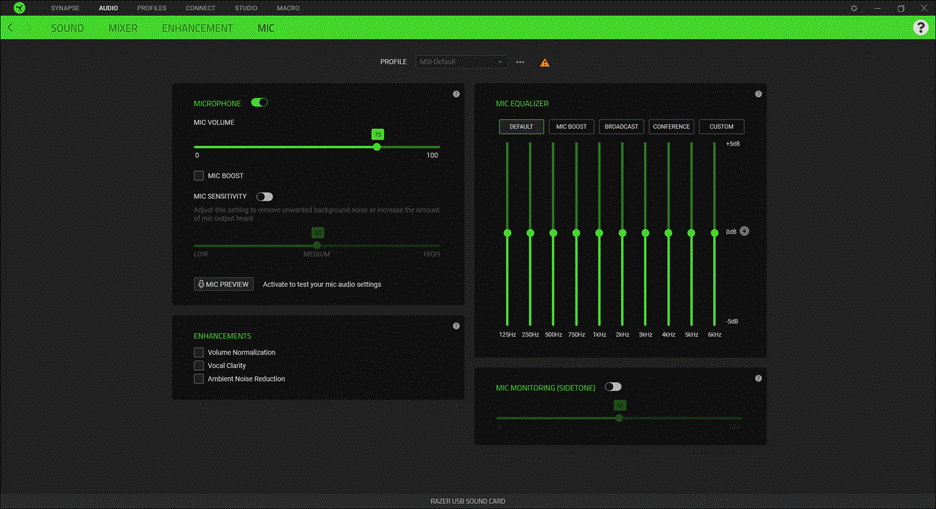The image size is (936, 509).
Task: Click the back navigation arrow
Action: click(x=11, y=28)
